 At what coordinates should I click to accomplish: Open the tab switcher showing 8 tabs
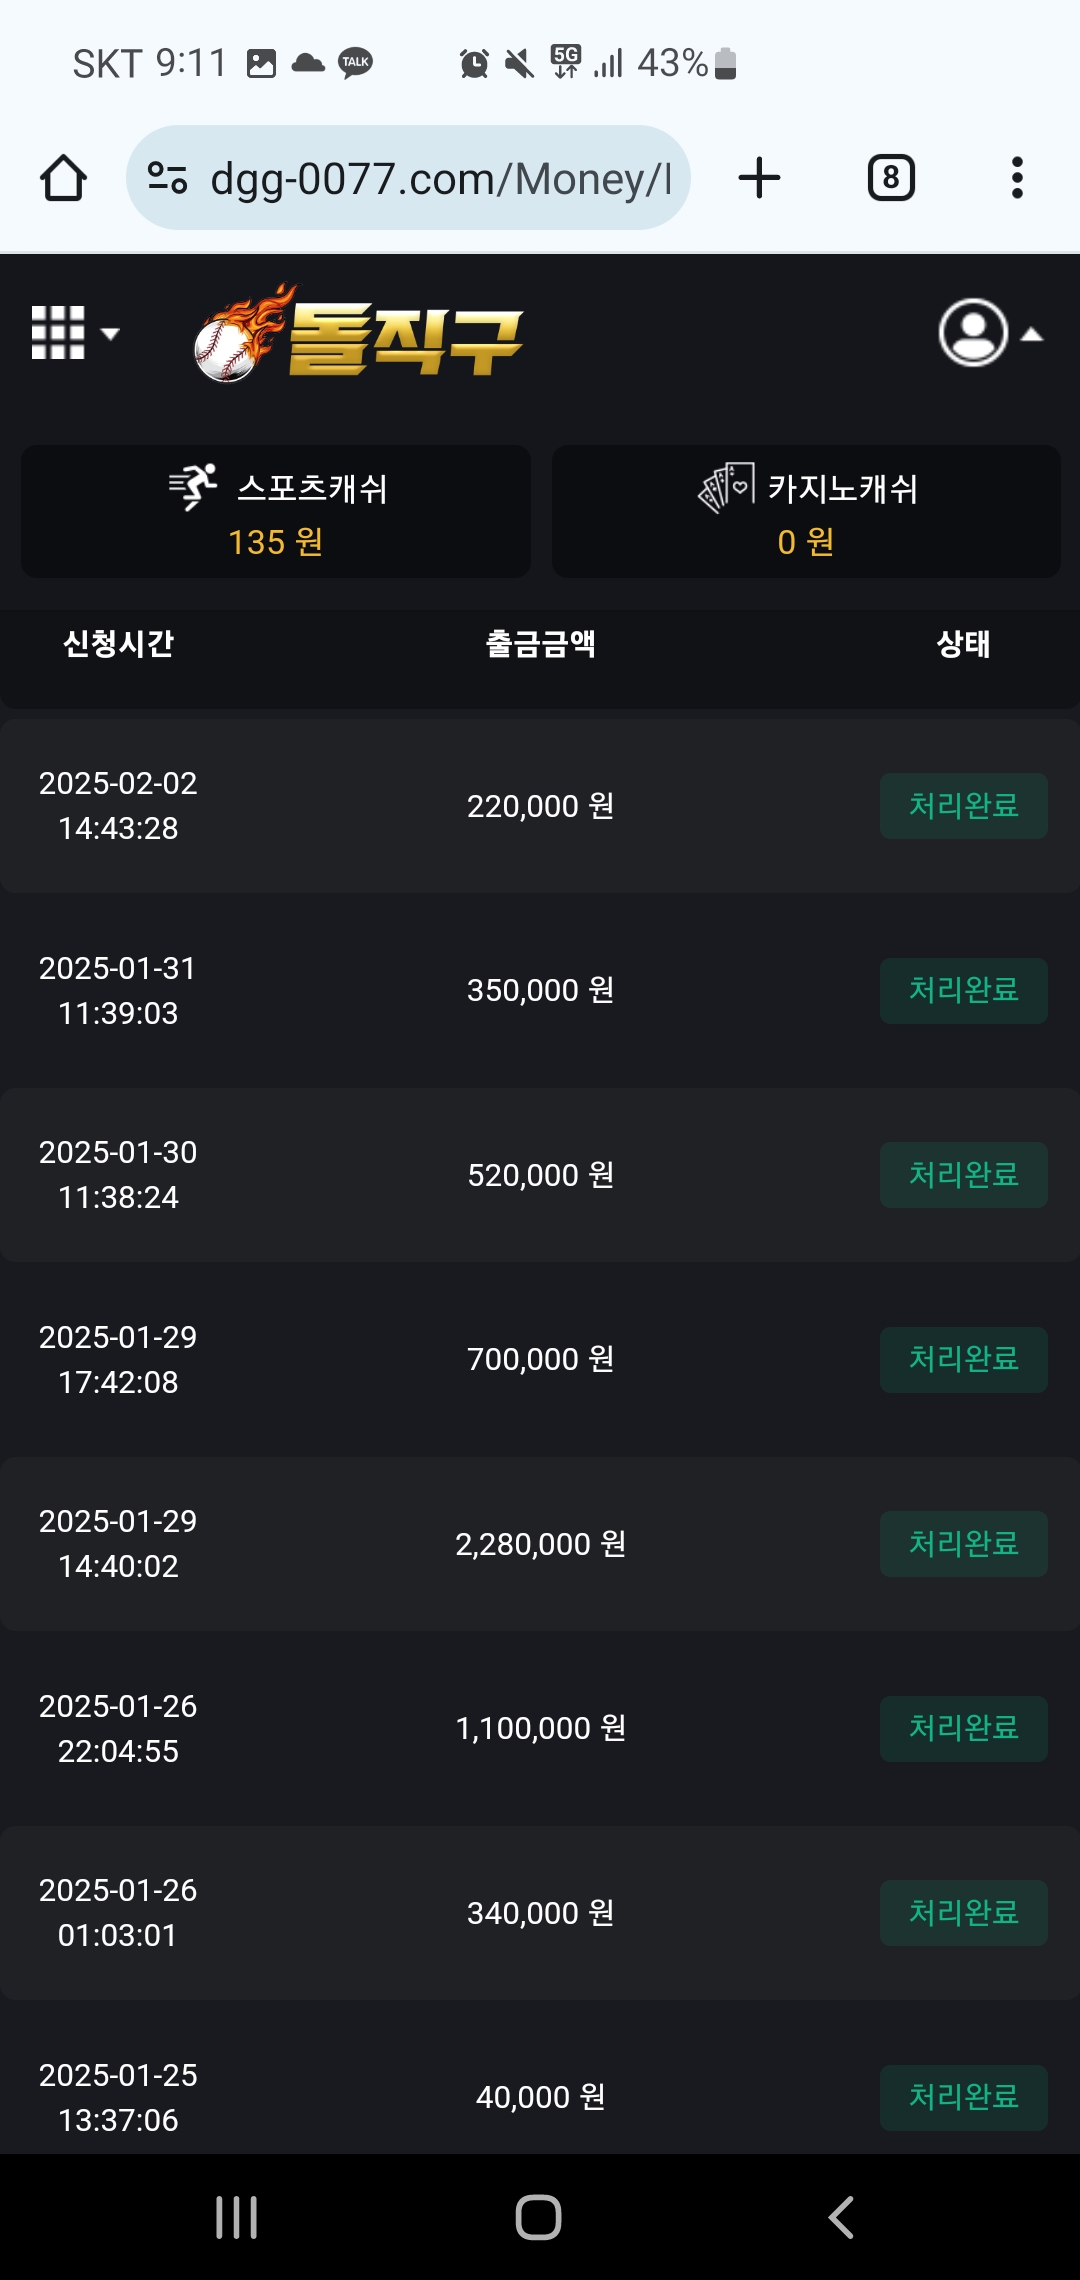[891, 178]
